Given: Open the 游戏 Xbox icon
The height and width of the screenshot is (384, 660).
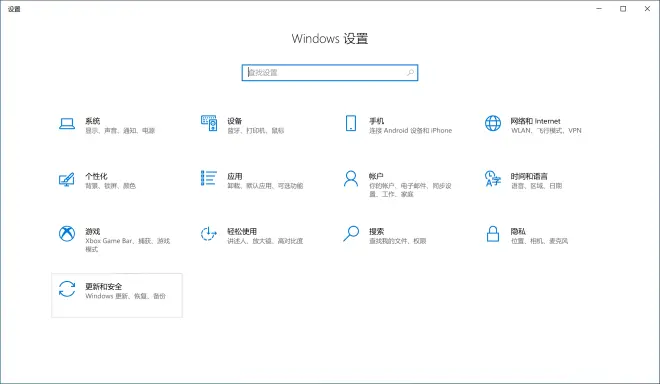Looking at the screenshot, I should (x=67, y=234).
